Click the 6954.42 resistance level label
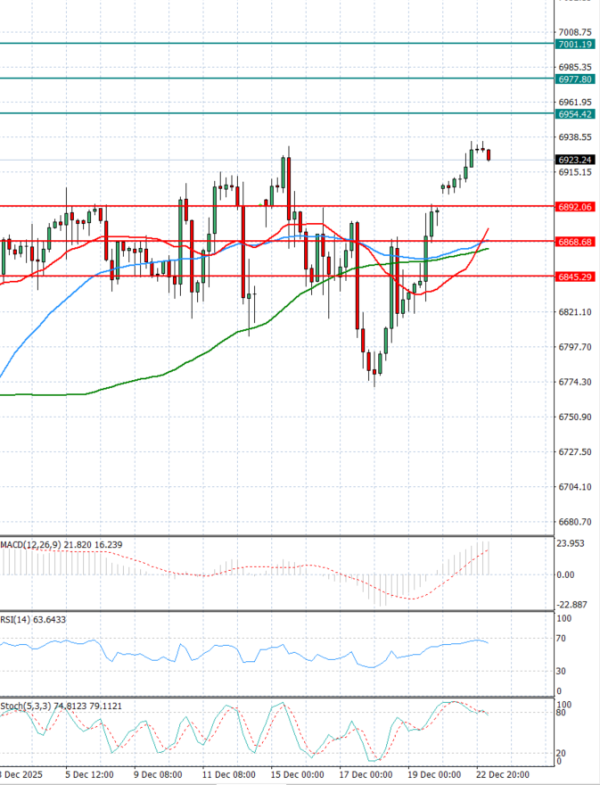The height and width of the screenshot is (785, 600). pos(577,114)
